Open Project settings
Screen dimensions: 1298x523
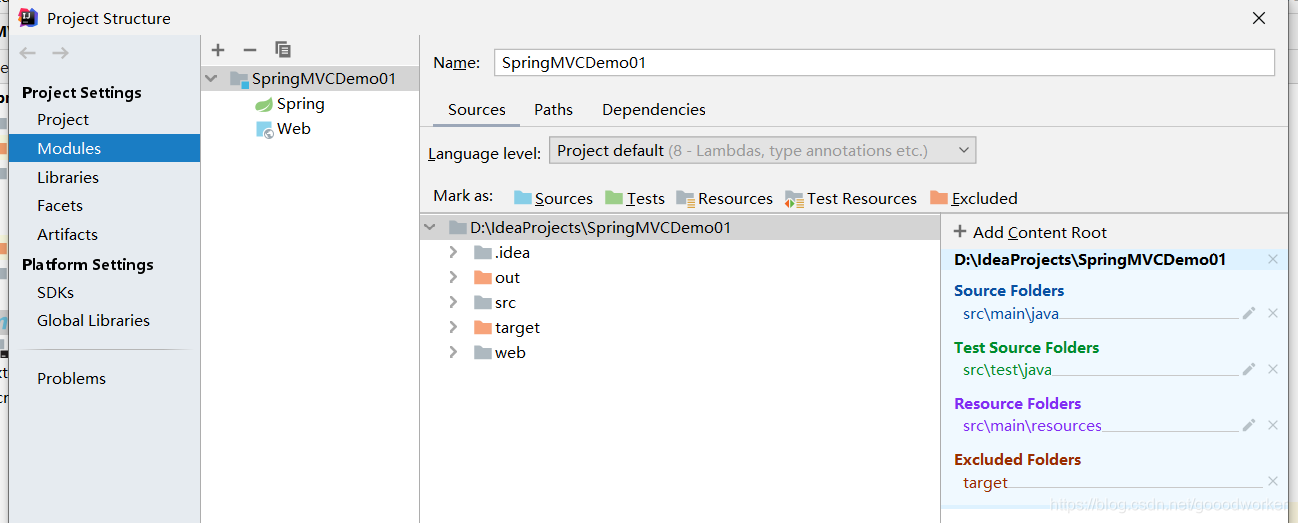[63, 119]
